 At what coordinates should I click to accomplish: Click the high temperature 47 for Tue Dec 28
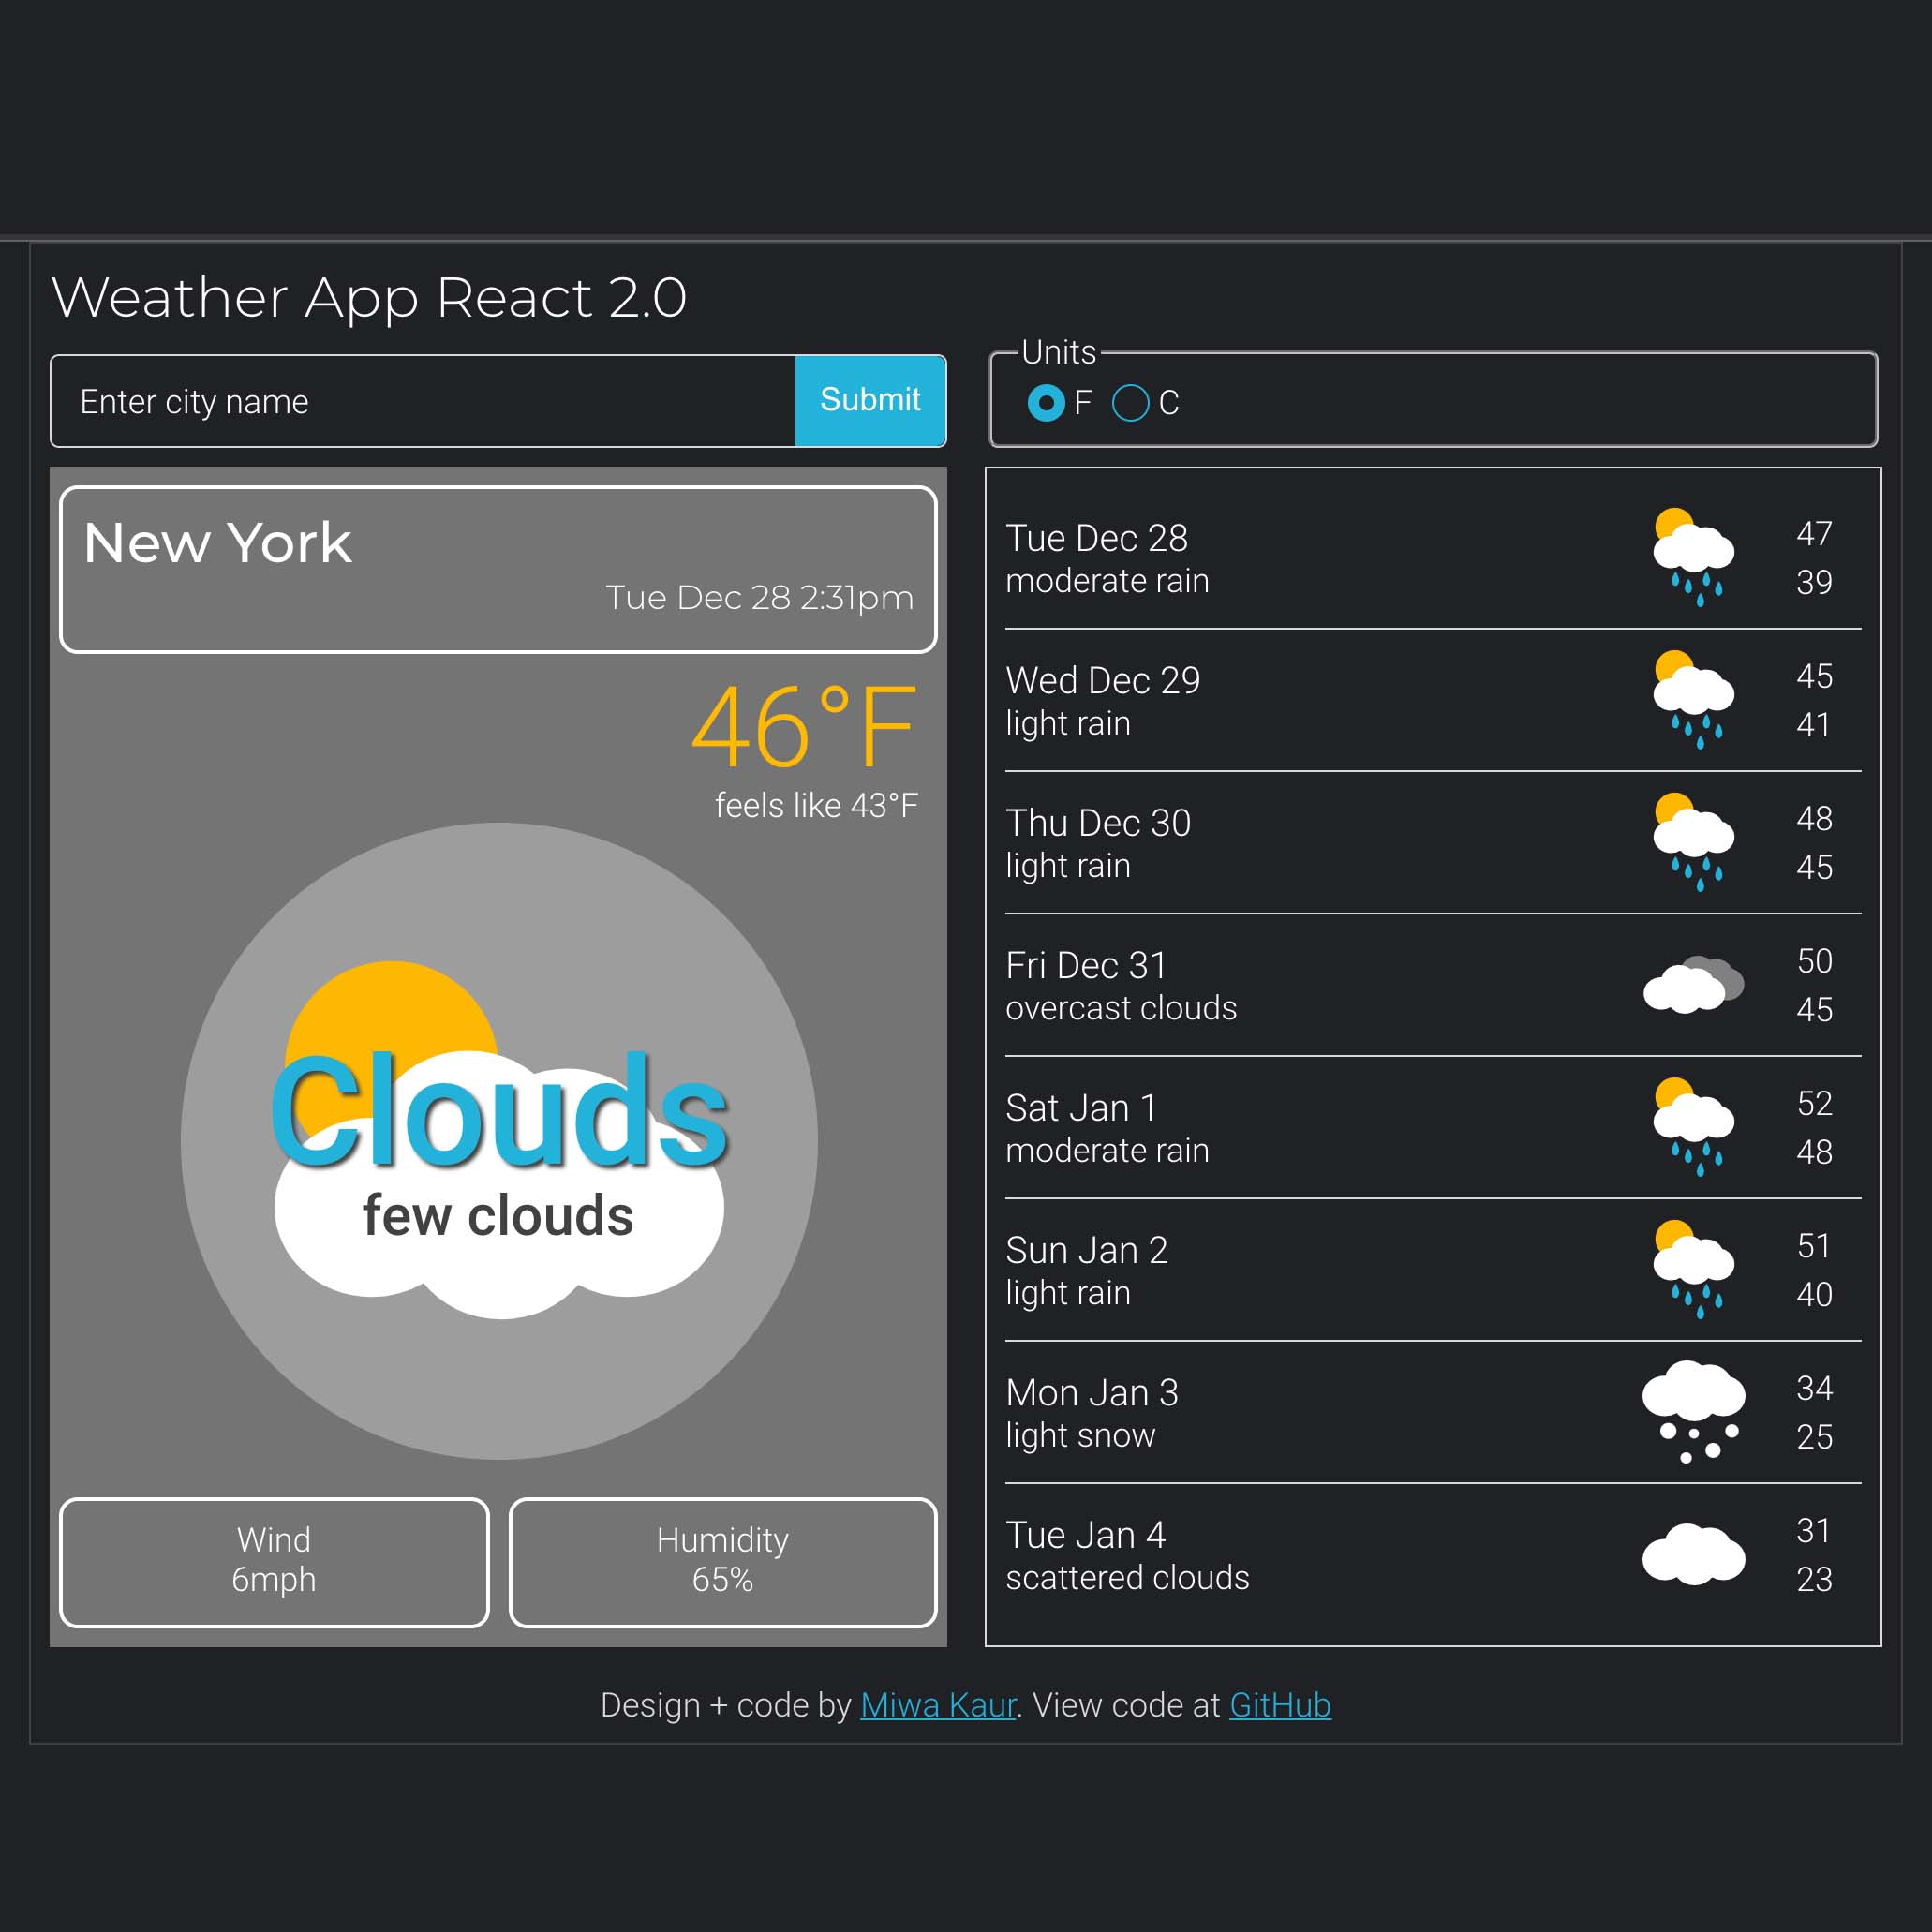pos(1814,534)
